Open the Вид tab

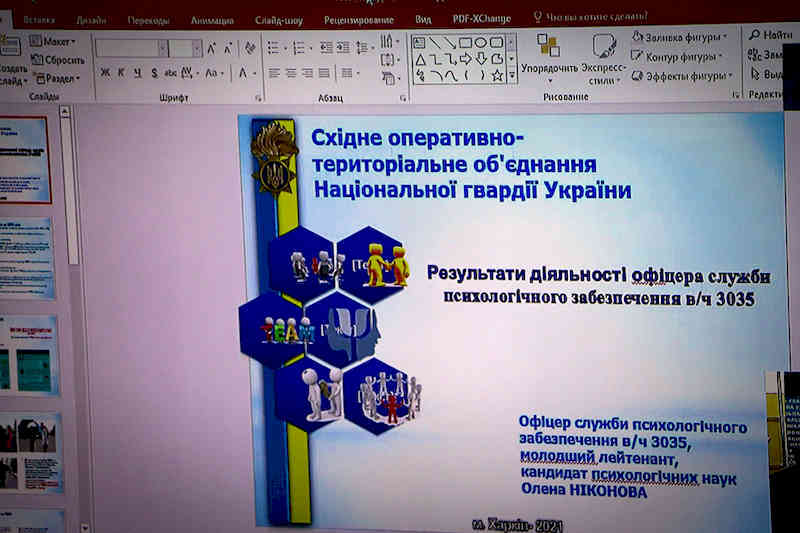(x=423, y=19)
